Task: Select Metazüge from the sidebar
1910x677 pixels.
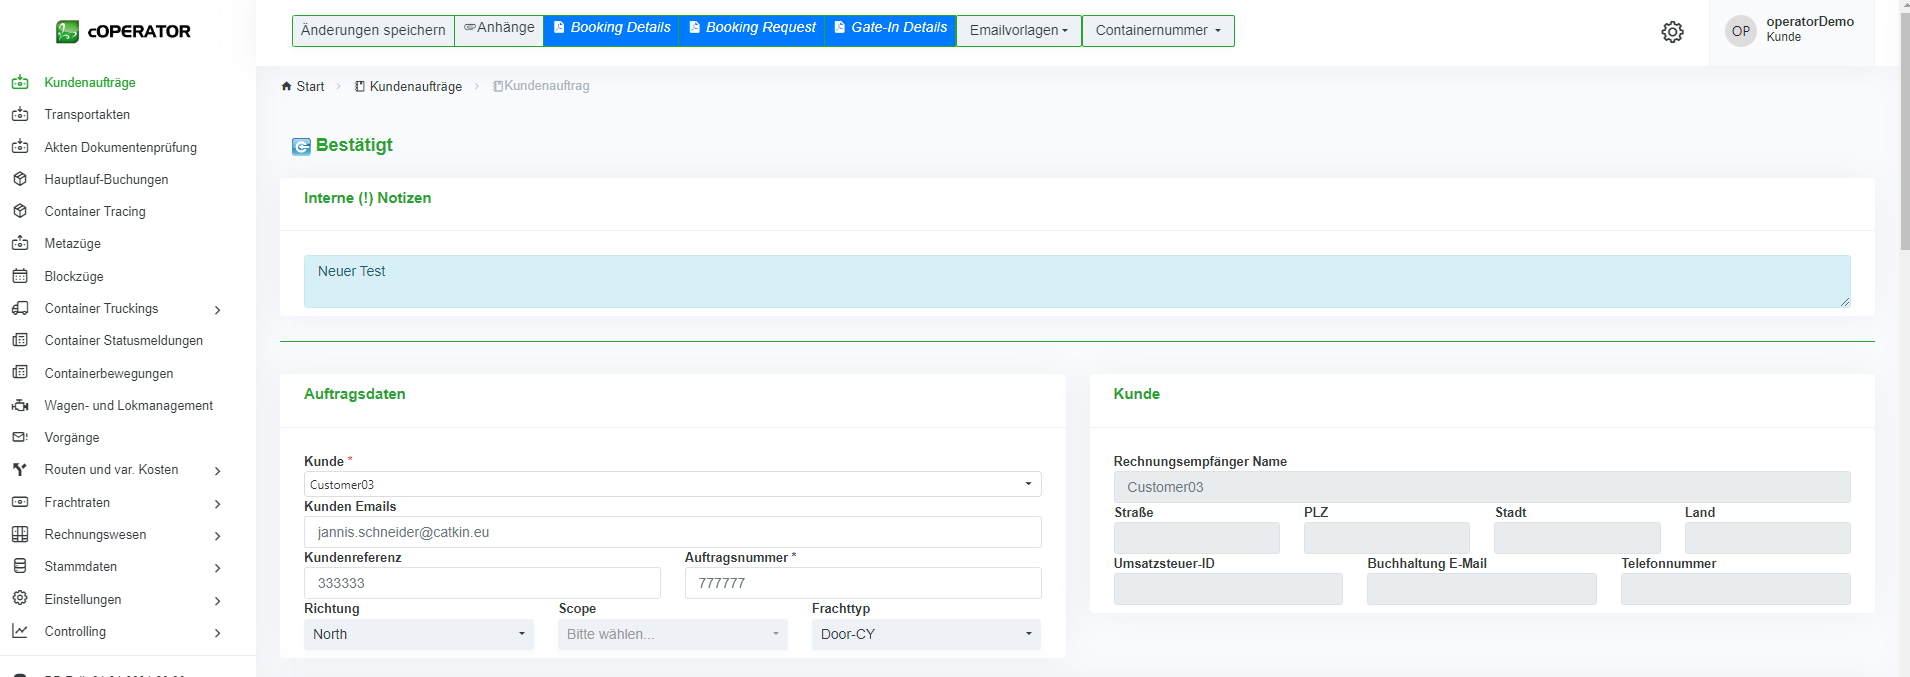Action: [x=72, y=244]
